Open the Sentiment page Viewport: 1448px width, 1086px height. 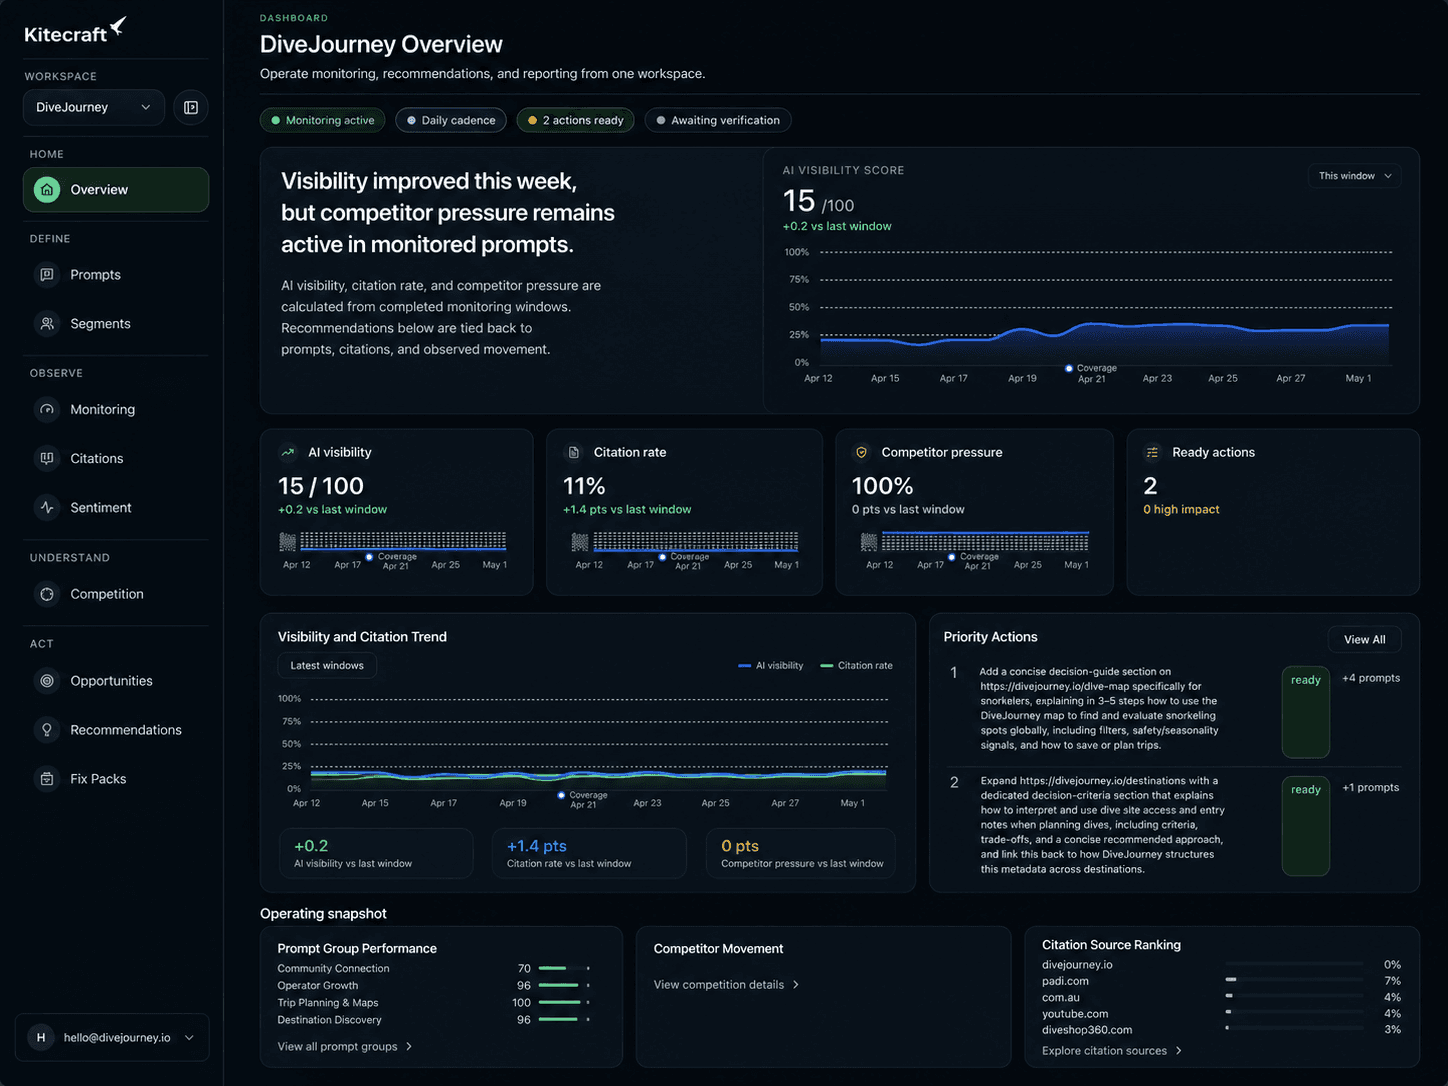click(116, 508)
